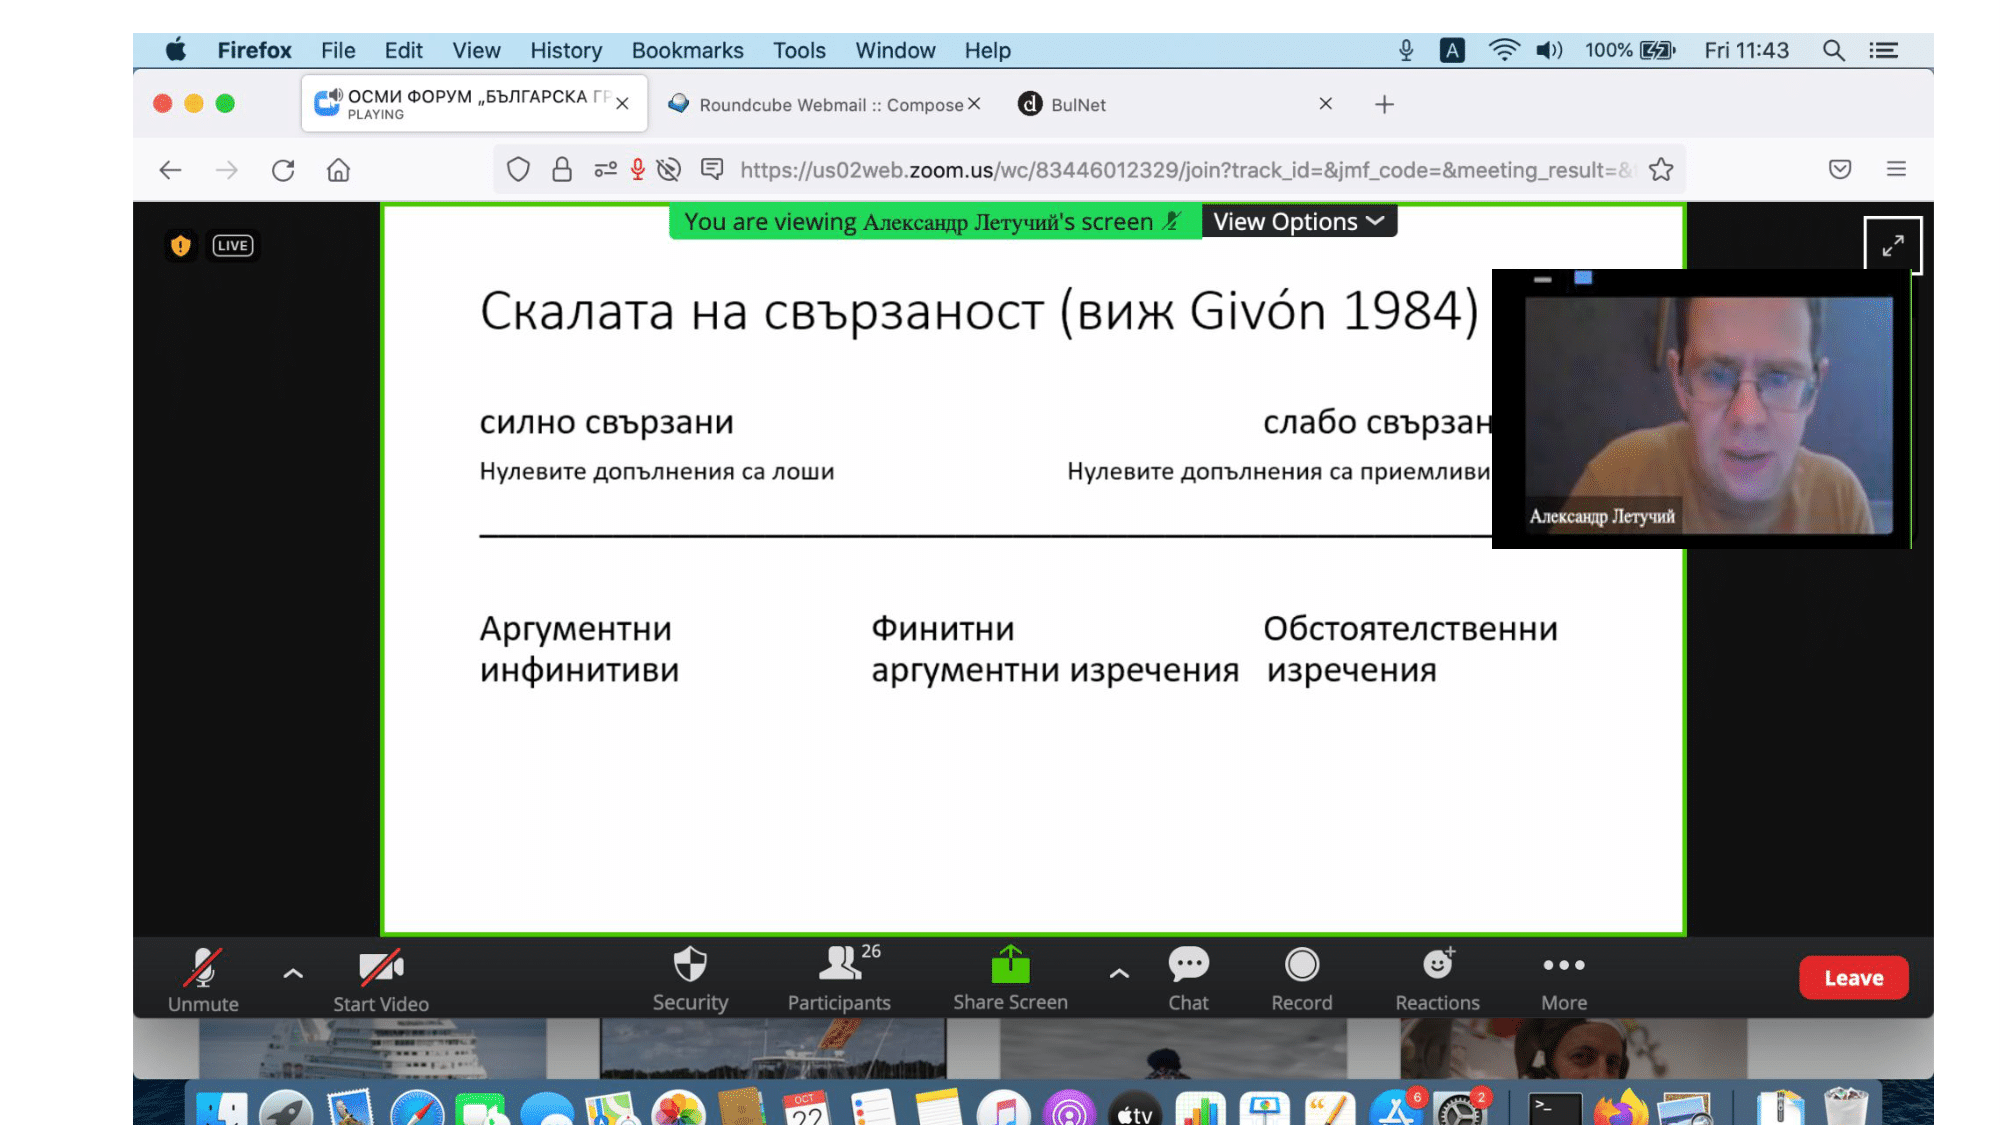Click the green Share Screen icon
The width and height of the screenshot is (2000, 1125).
(x=1010, y=966)
